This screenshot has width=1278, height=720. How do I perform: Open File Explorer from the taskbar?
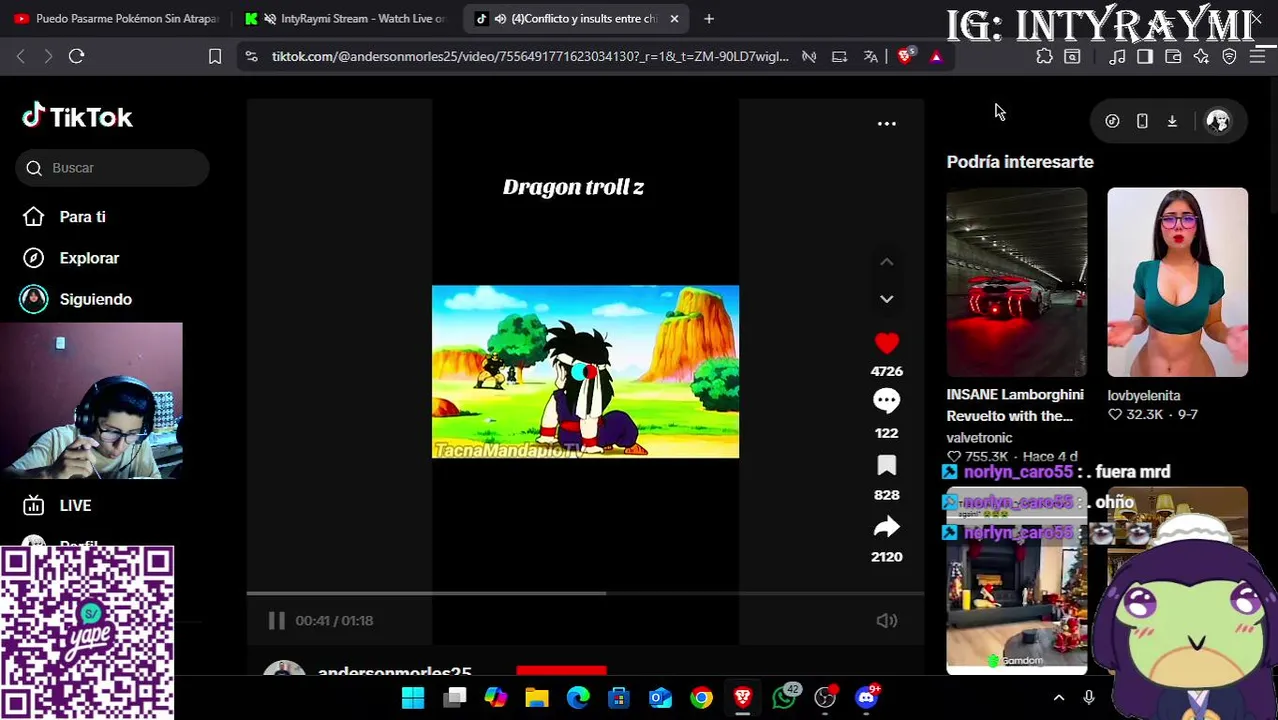tap(537, 697)
